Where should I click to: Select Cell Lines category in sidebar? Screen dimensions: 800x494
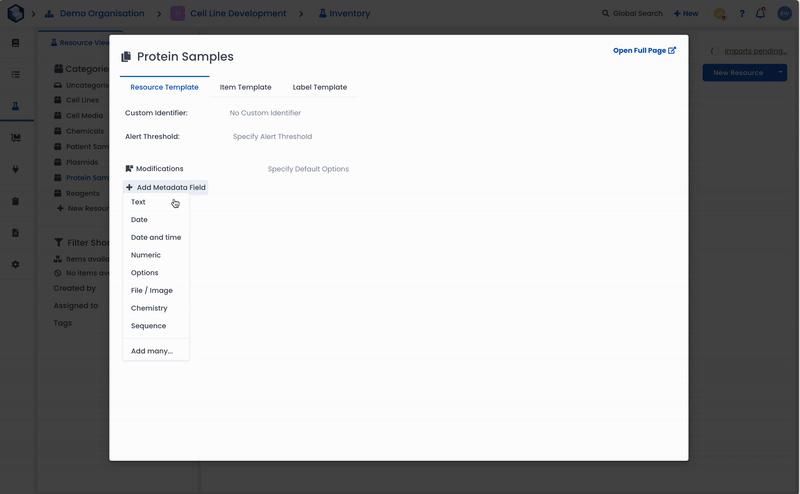82,100
